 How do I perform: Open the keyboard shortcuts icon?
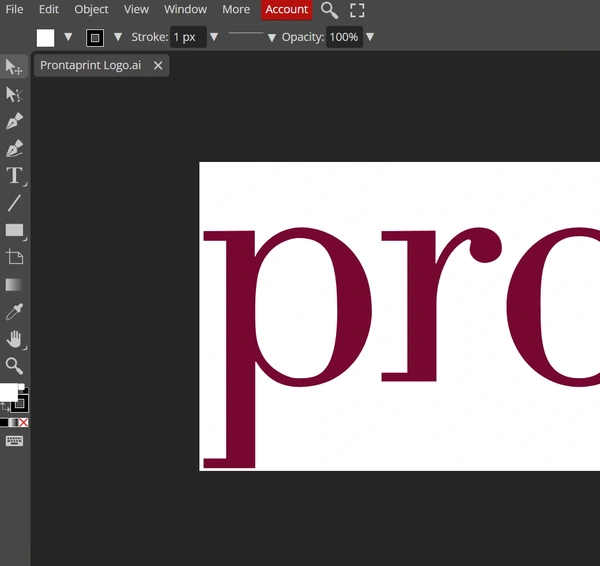14,441
